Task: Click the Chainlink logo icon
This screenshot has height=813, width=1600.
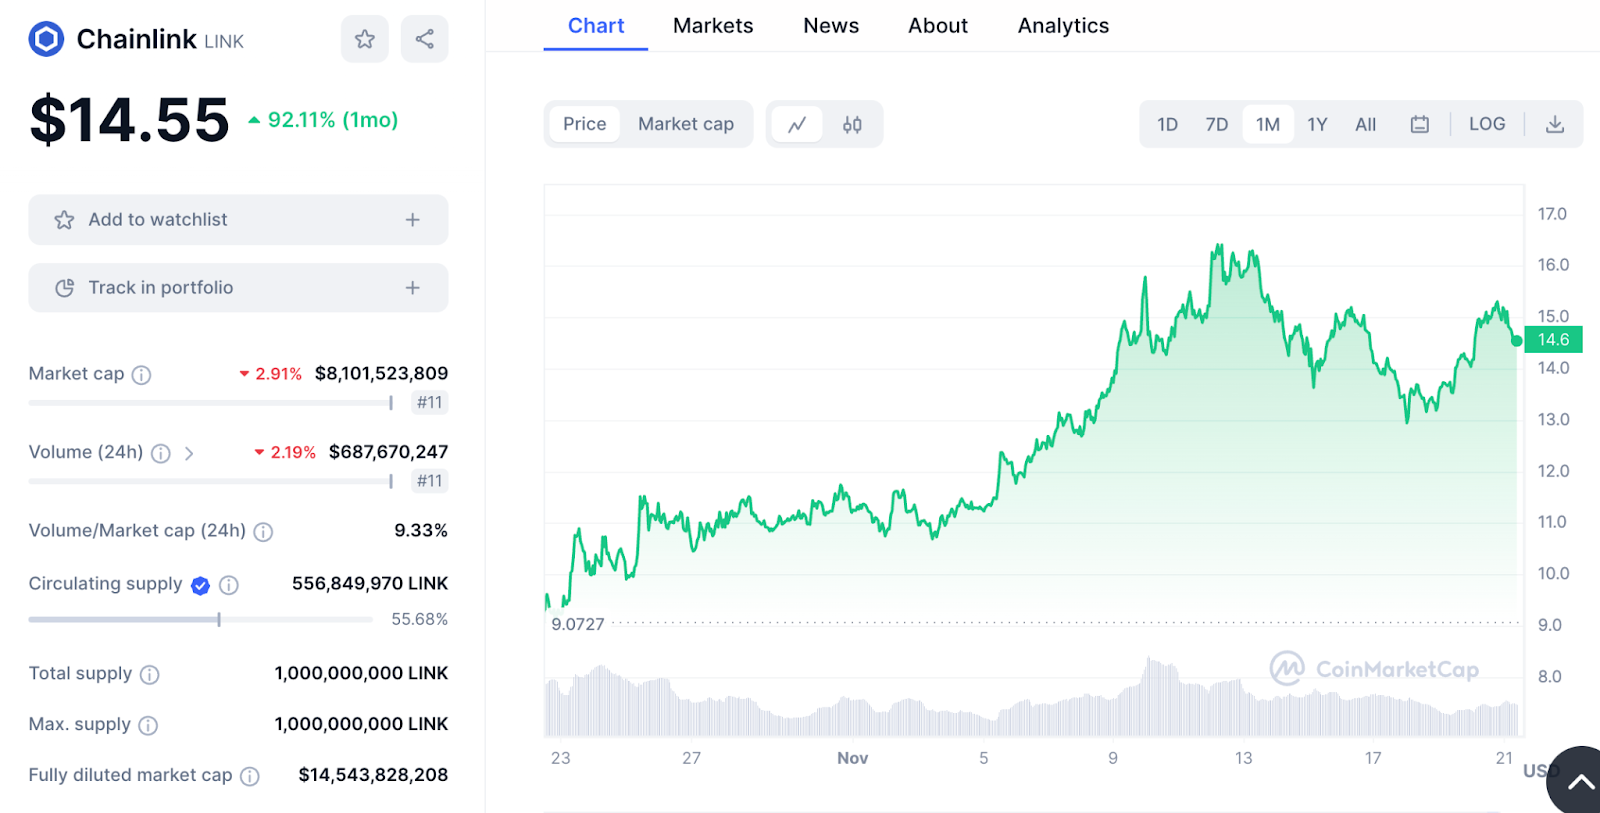Action: [46, 39]
